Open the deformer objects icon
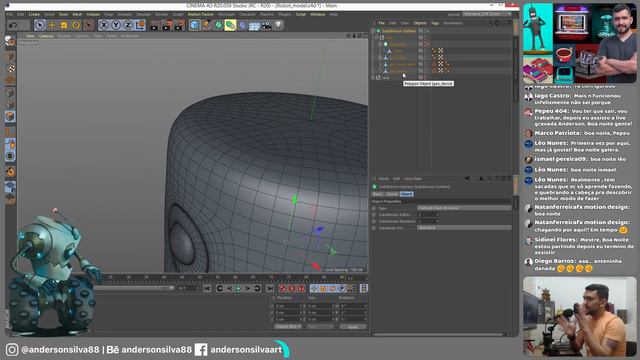Viewport: 640px width, 360px height. coord(242,26)
